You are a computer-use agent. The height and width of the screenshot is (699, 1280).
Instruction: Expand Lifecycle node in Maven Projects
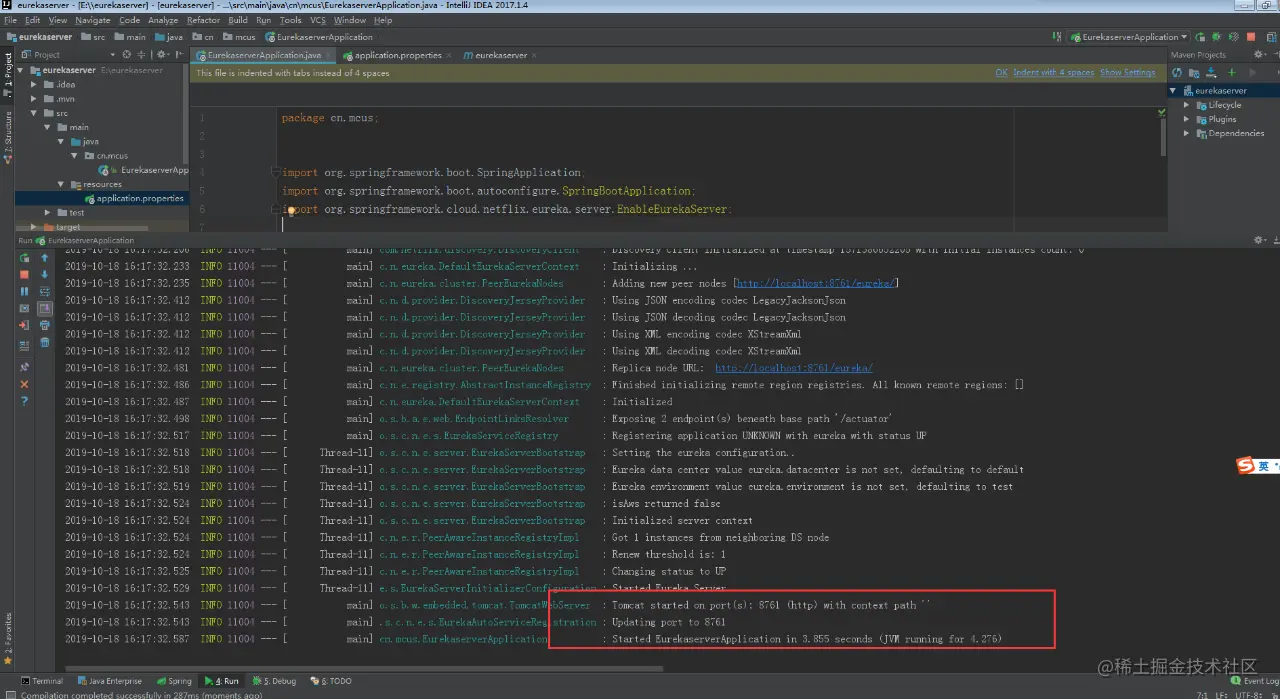tap(1187, 105)
